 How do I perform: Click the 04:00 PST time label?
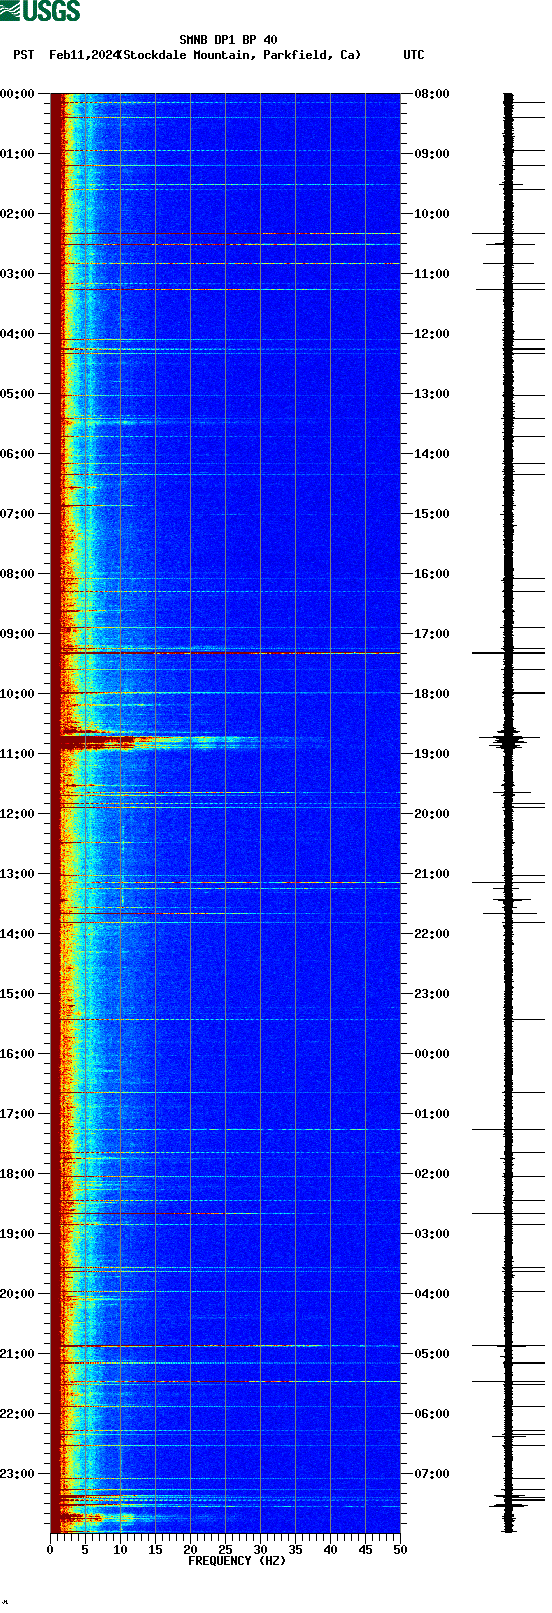tap(18, 334)
